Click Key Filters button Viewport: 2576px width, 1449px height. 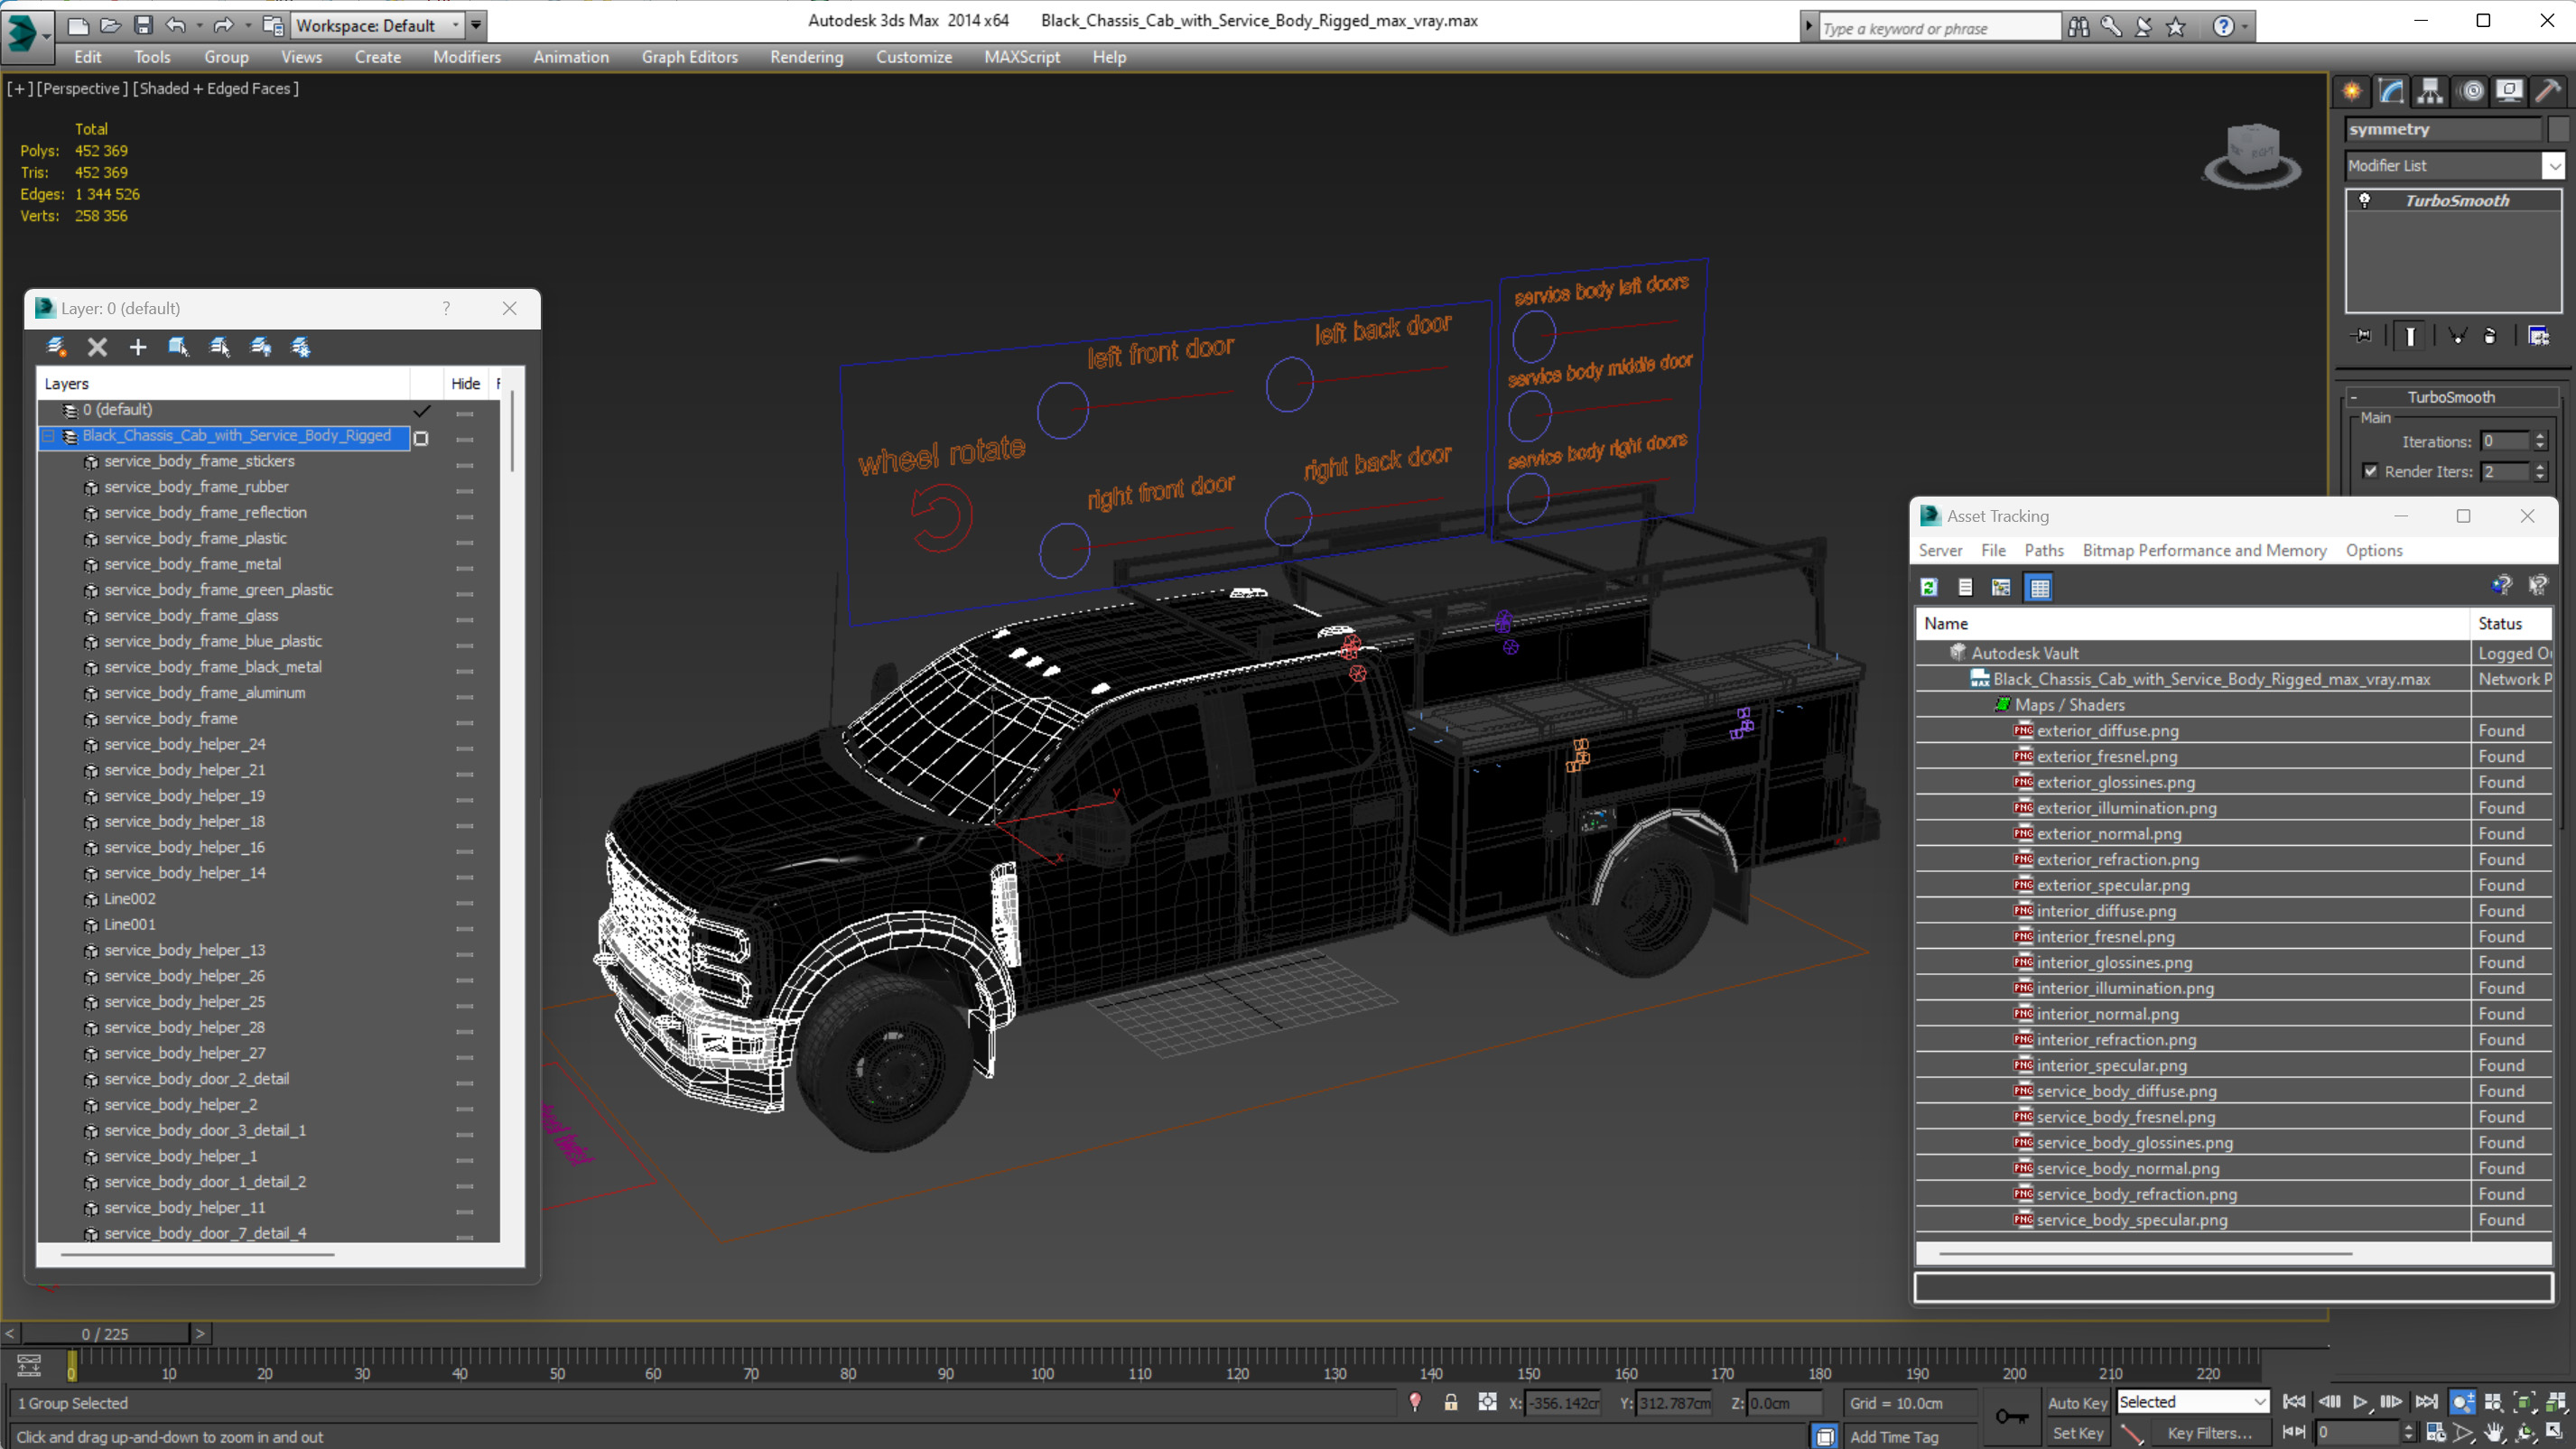click(x=2208, y=1433)
